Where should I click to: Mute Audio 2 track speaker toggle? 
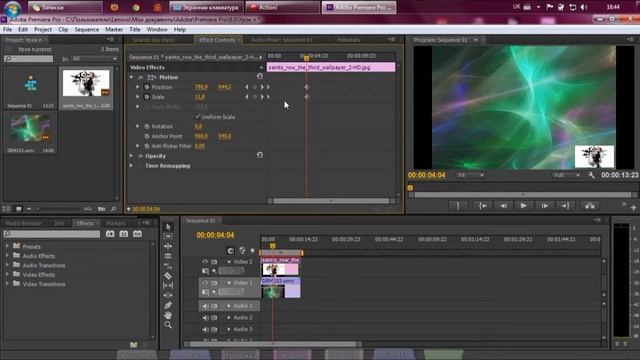(x=205, y=318)
